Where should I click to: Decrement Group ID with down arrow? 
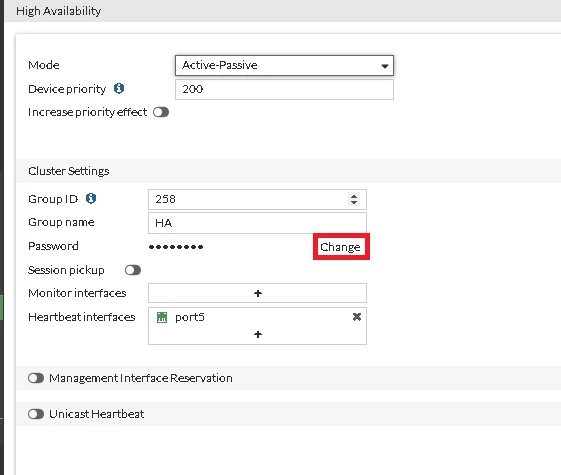click(x=354, y=202)
